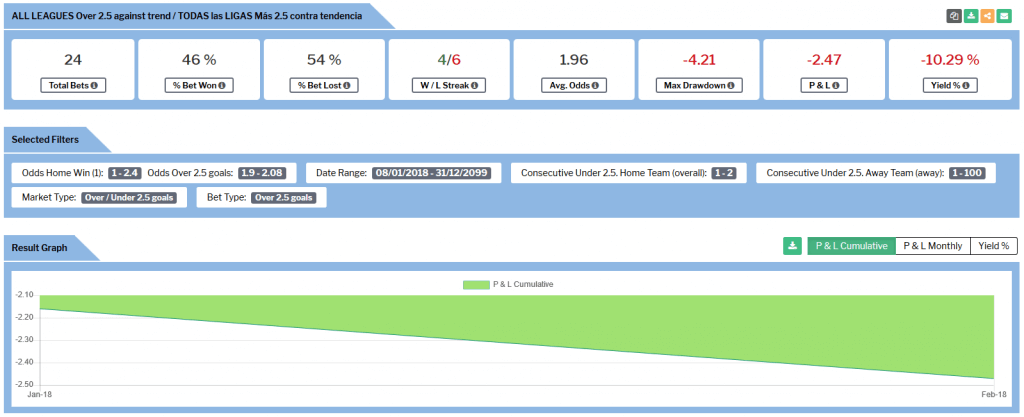Click the Jan-18 axis label
This screenshot has width=1024, height=417.
pyautogui.click(x=39, y=395)
